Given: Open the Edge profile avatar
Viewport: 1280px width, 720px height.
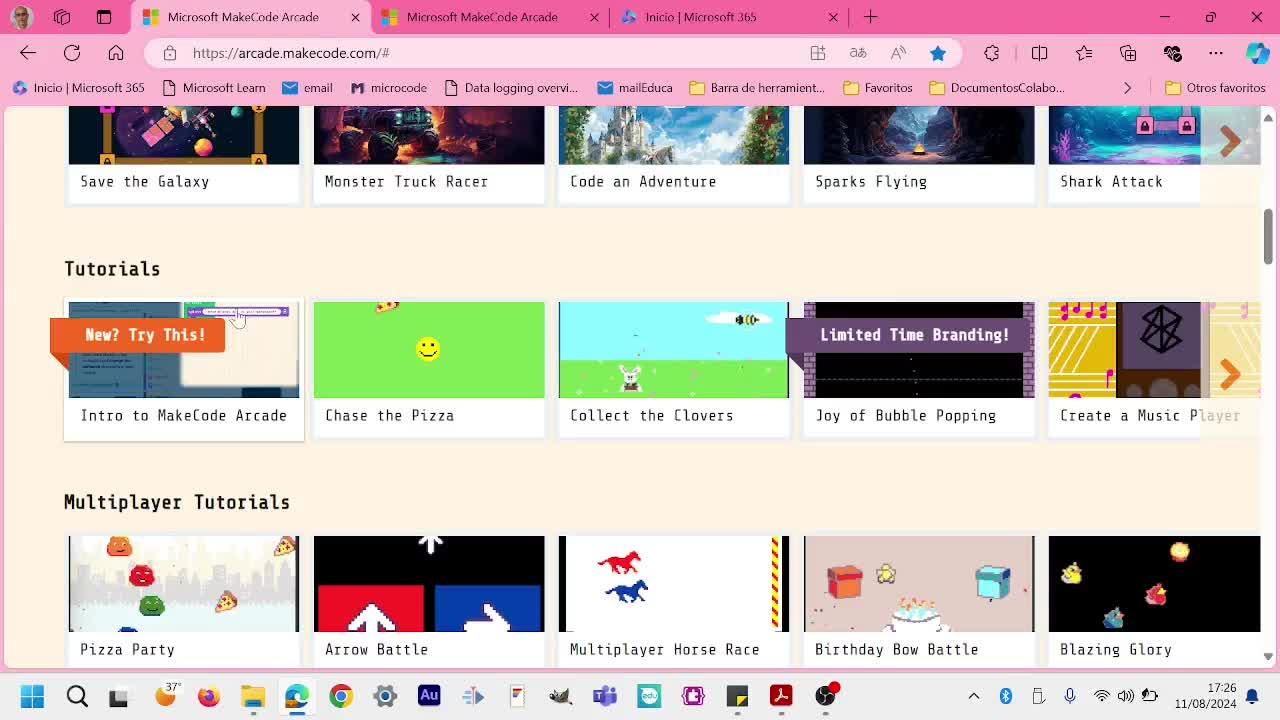Looking at the screenshot, I should (x=21, y=17).
